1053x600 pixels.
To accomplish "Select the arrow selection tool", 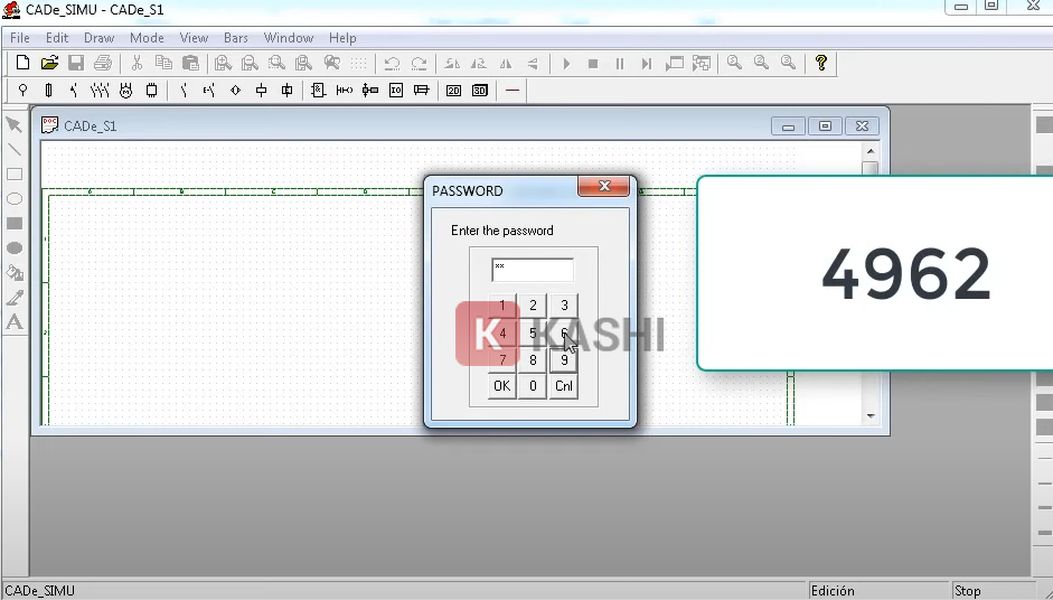I will point(14,125).
